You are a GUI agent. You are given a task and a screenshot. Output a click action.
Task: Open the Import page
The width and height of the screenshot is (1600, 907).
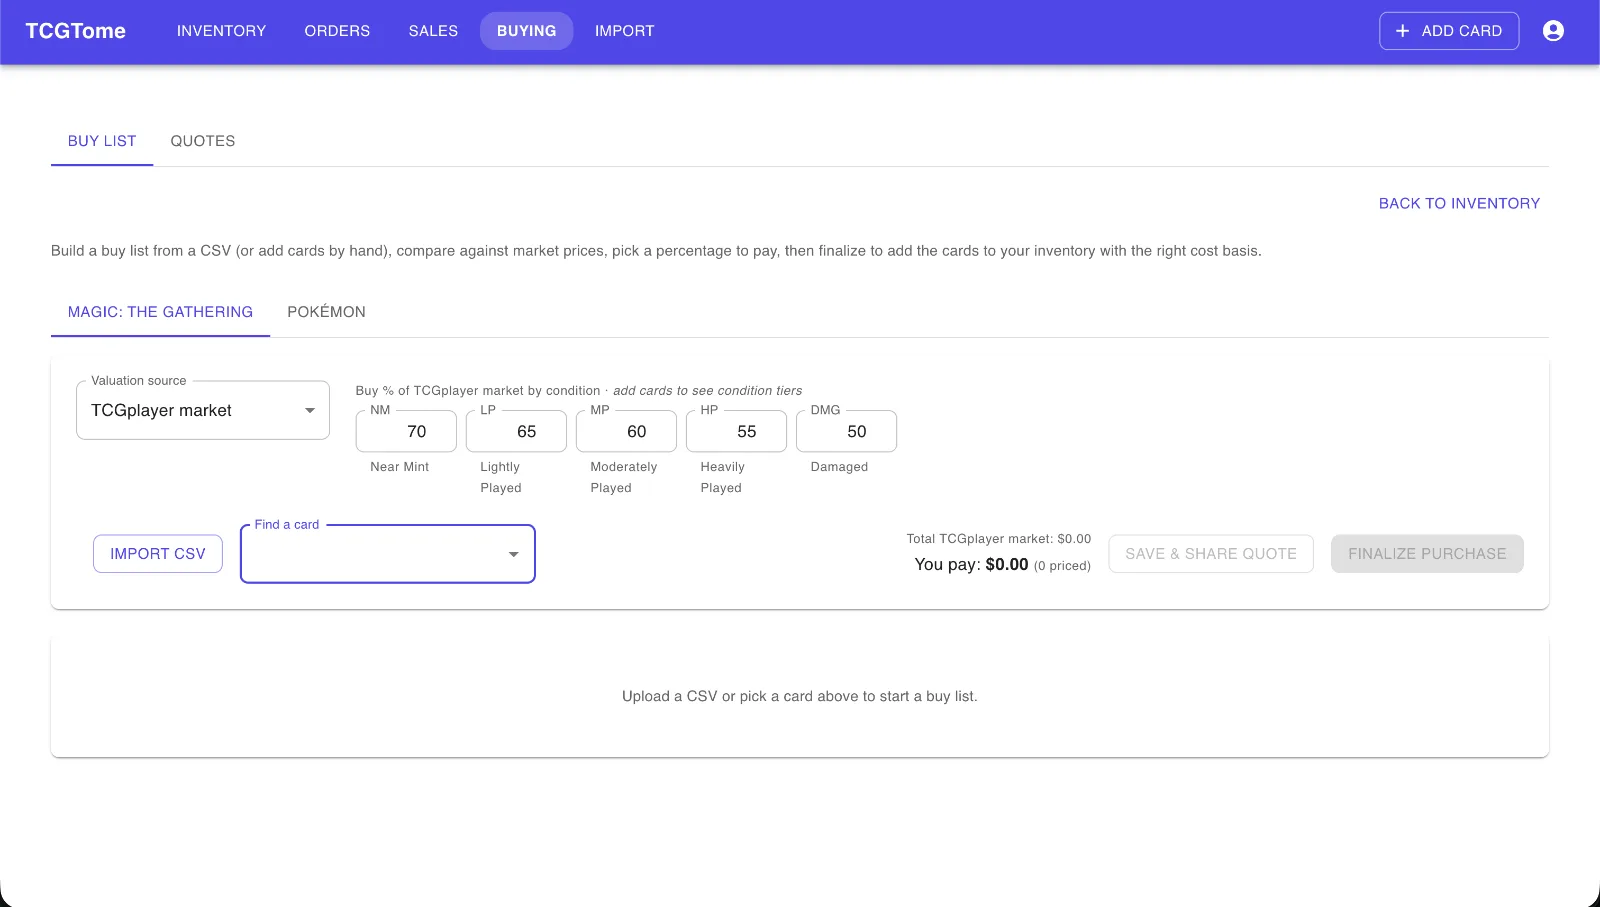click(x=625, y=31)
